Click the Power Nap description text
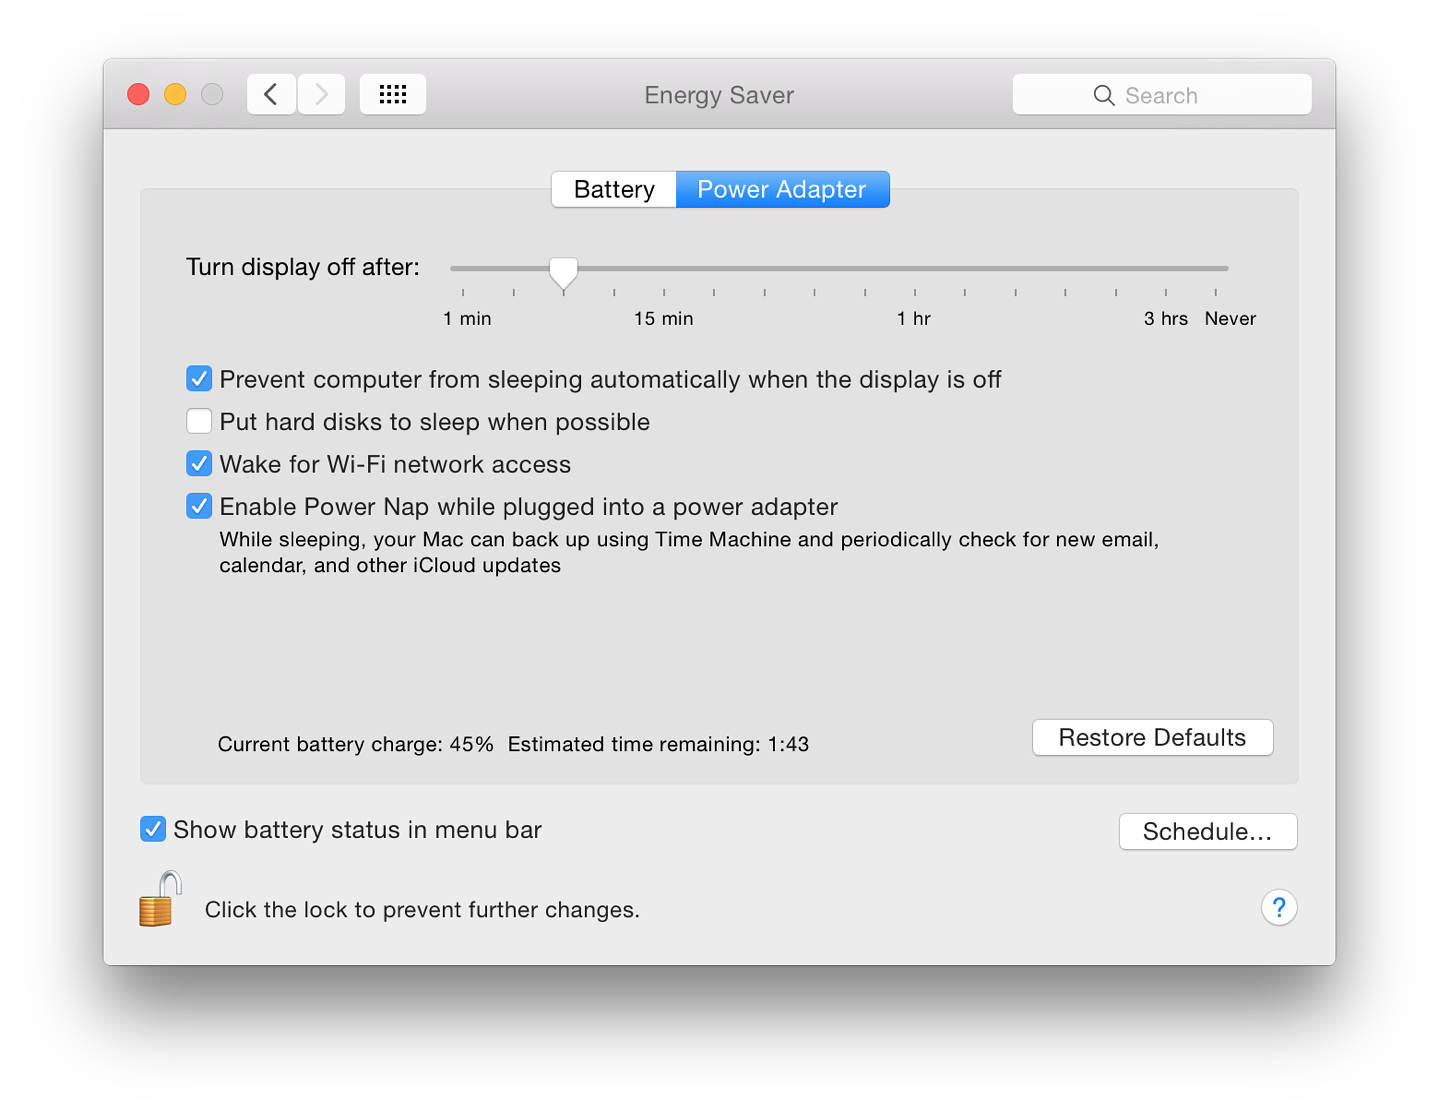The height and width of the screenshot is (1113, 1439). [x=689, y=552]
